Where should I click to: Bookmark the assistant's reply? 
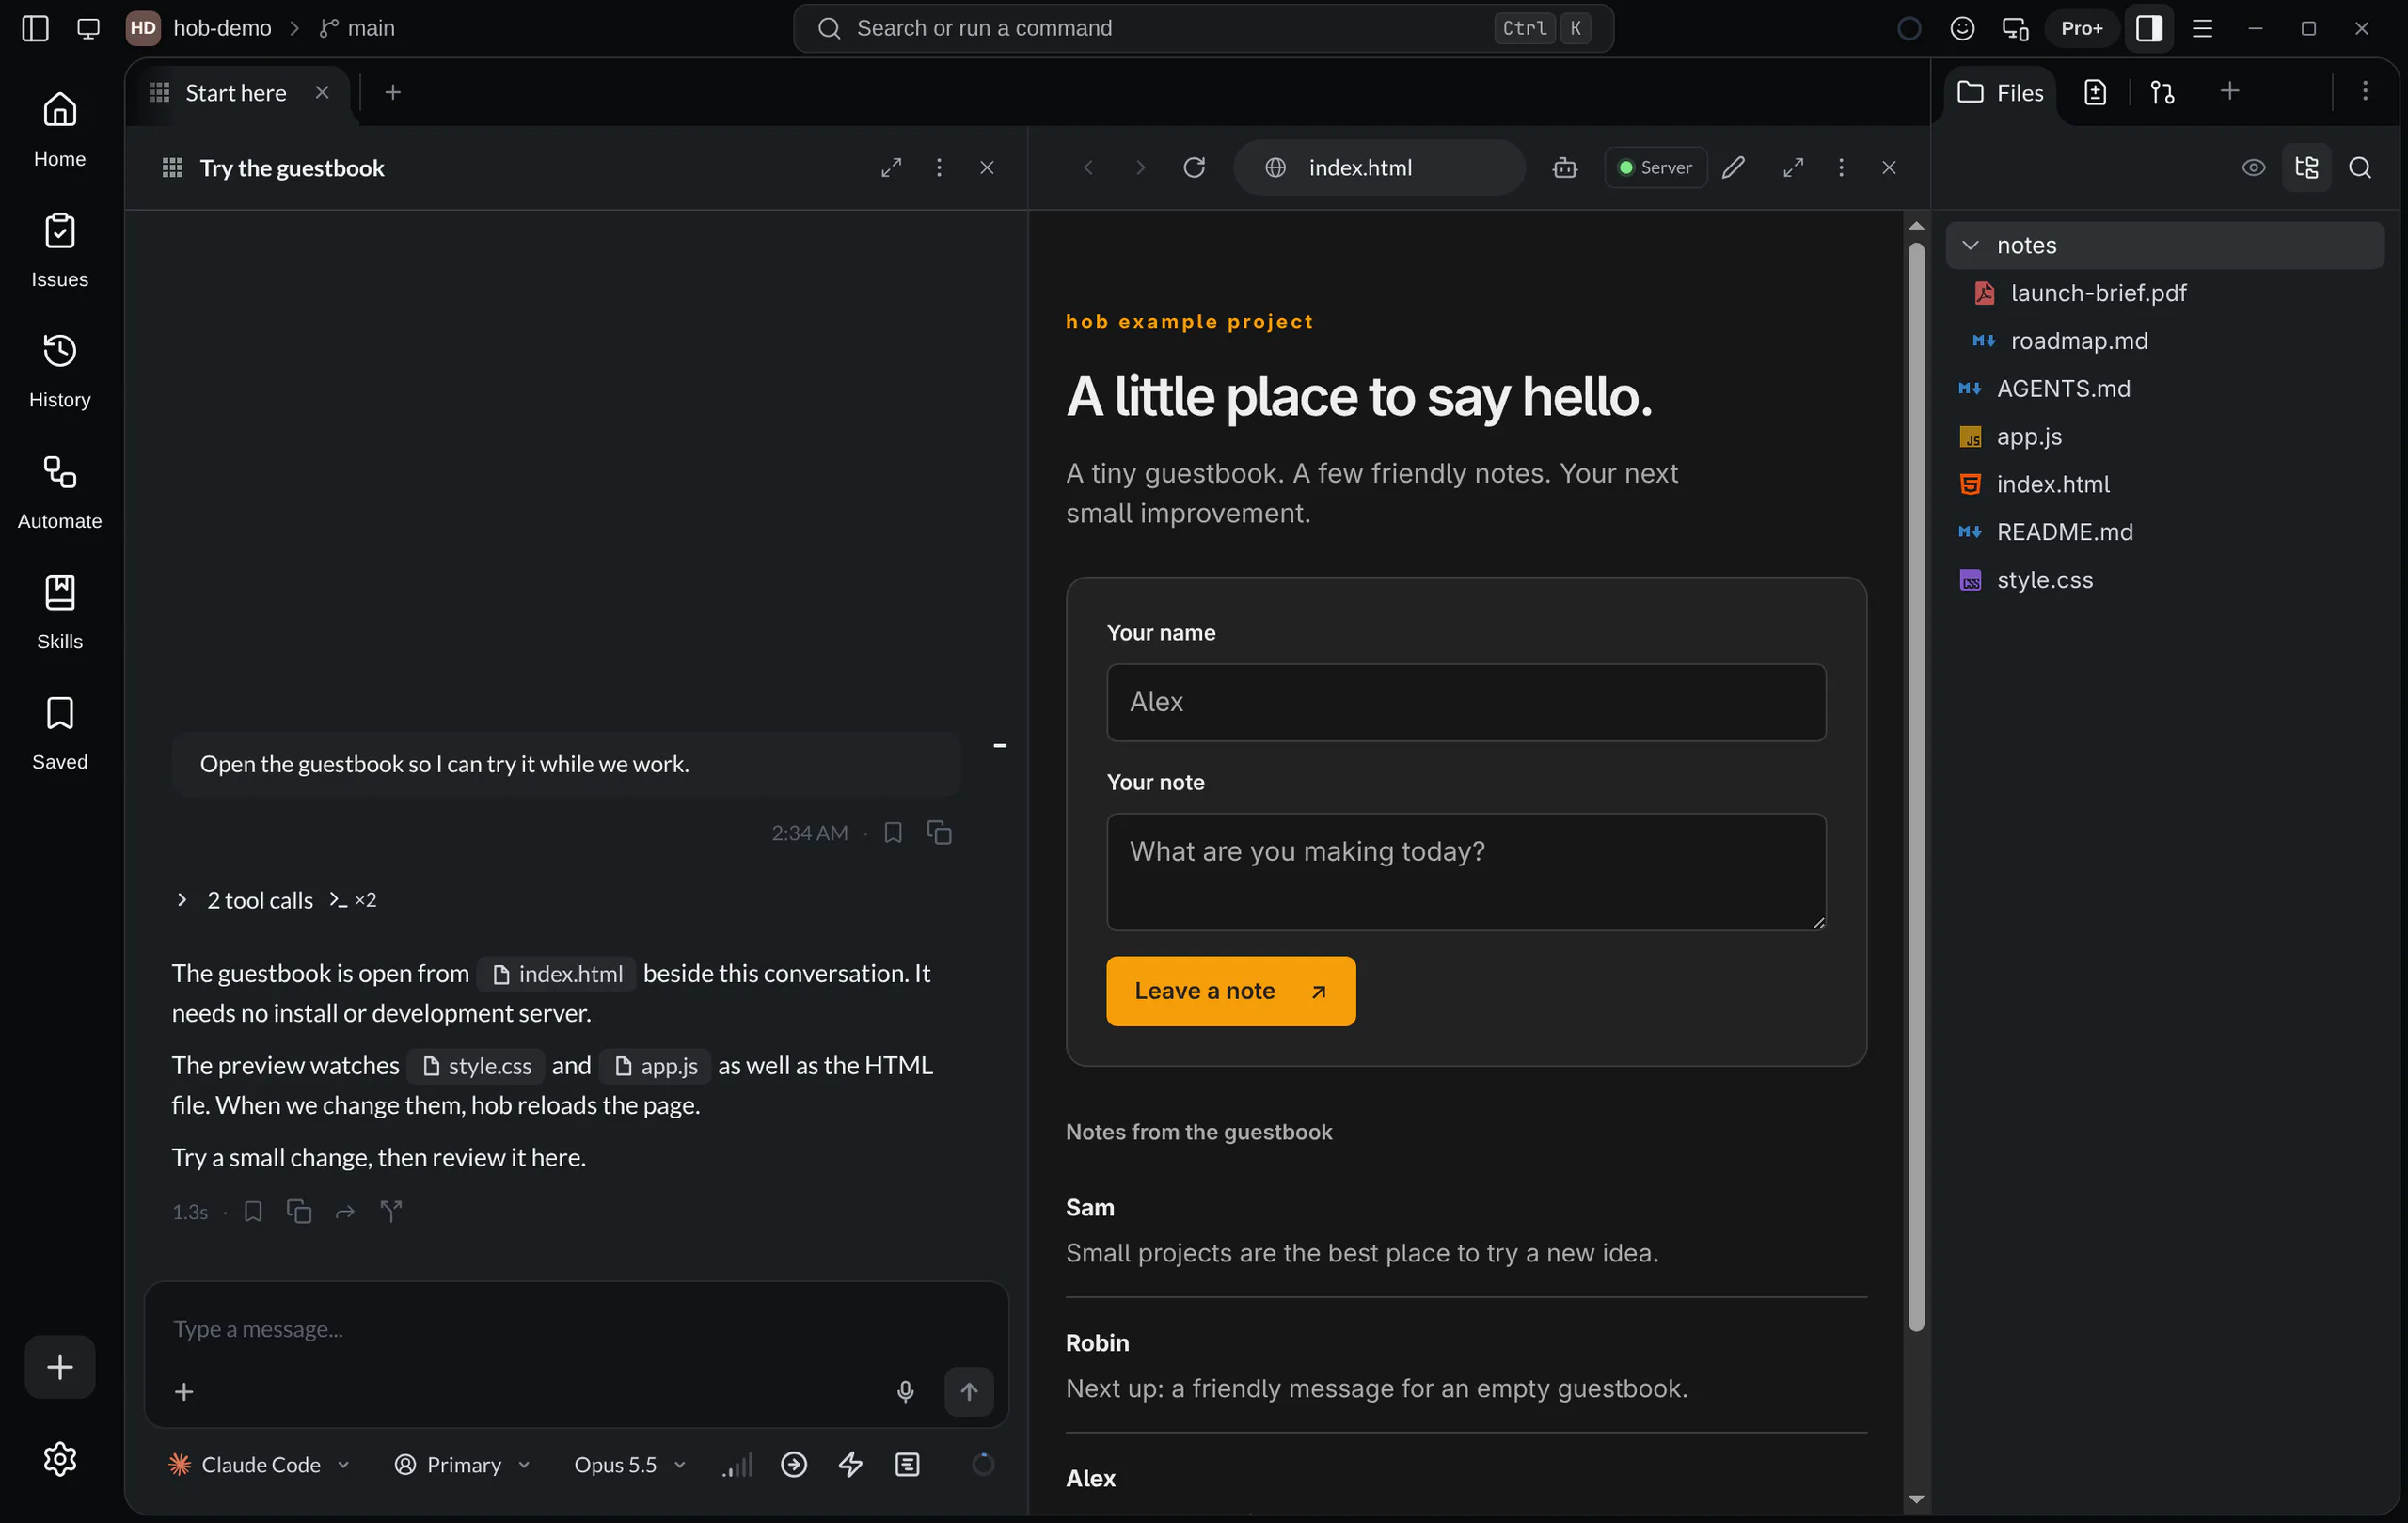[x=253, y=1211]
